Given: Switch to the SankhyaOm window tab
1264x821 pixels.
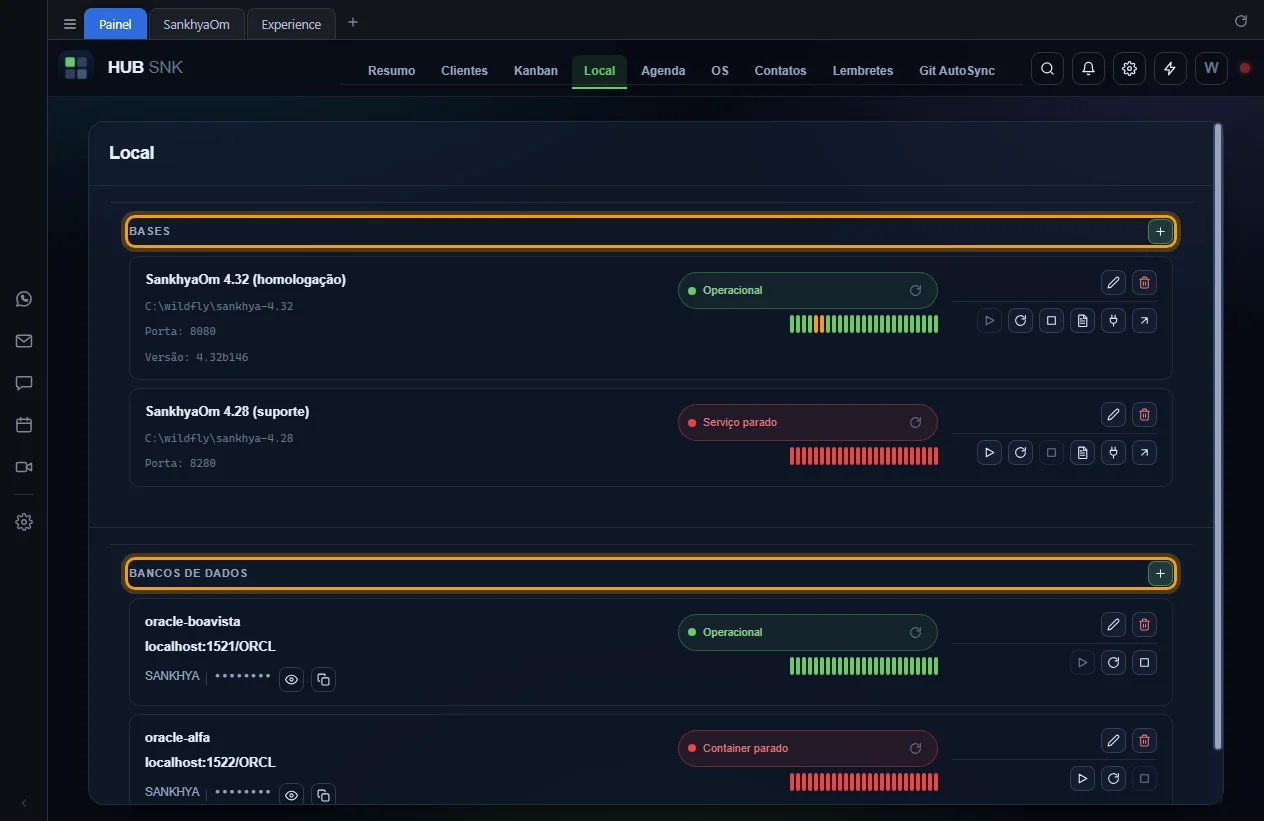Looking at the screenshot, I should pyautogui.click(x=196, y=24).
